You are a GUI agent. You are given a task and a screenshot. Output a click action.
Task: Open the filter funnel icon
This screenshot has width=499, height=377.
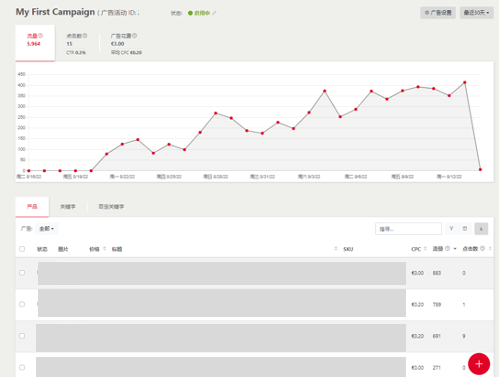pyautogui.click(x=451, y=229)
